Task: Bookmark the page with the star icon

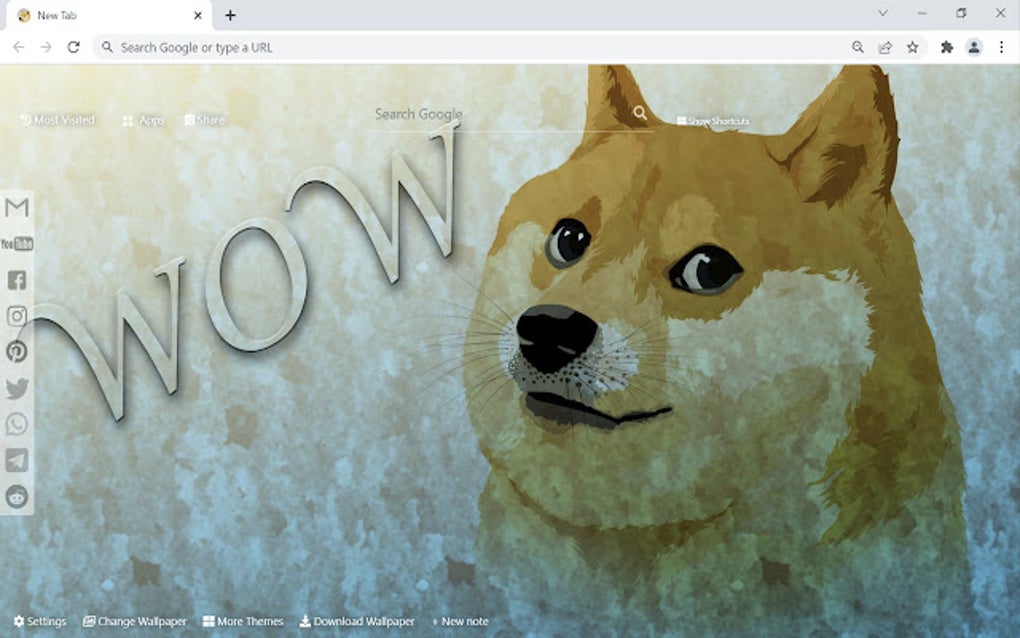Action: pos(911,47)
